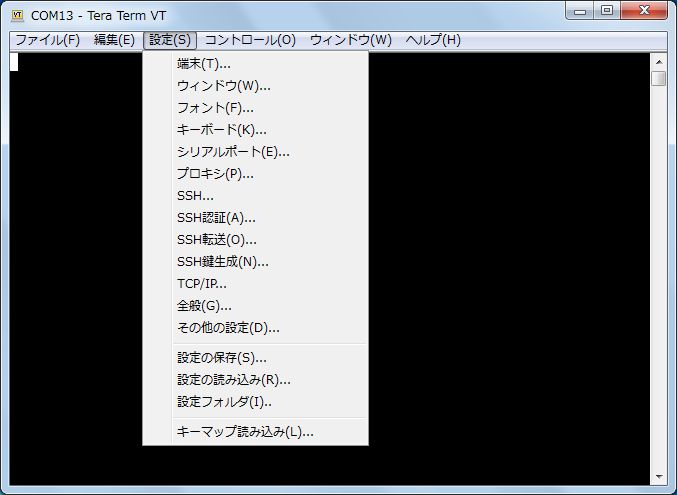
Task: Open フォント(F)... settings
Action: pyautogui.click(x=256, y=108)
